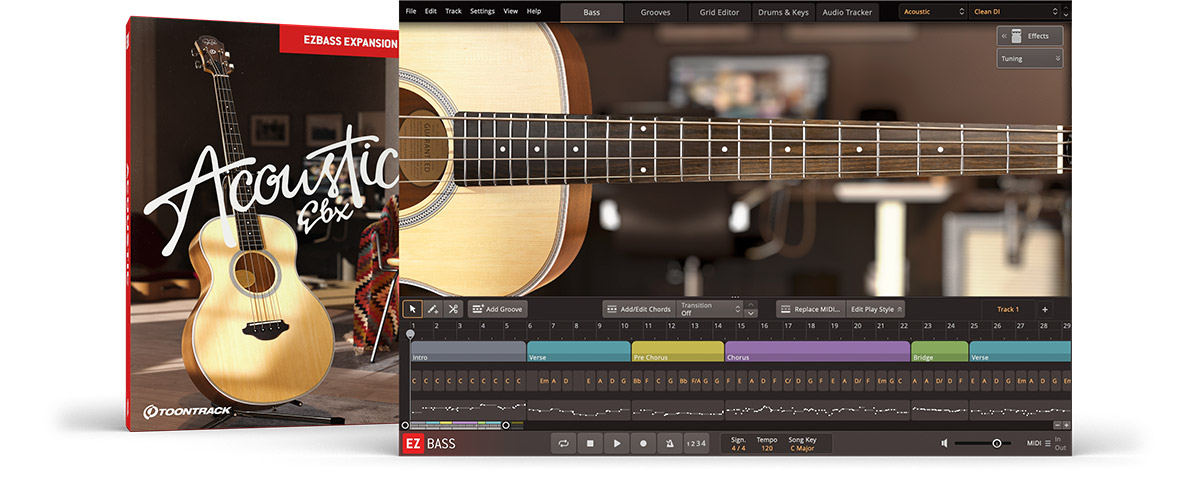Click the Replace MIDI button
The height and width of the screenshot is (488, 1200).
click(811, 309)
